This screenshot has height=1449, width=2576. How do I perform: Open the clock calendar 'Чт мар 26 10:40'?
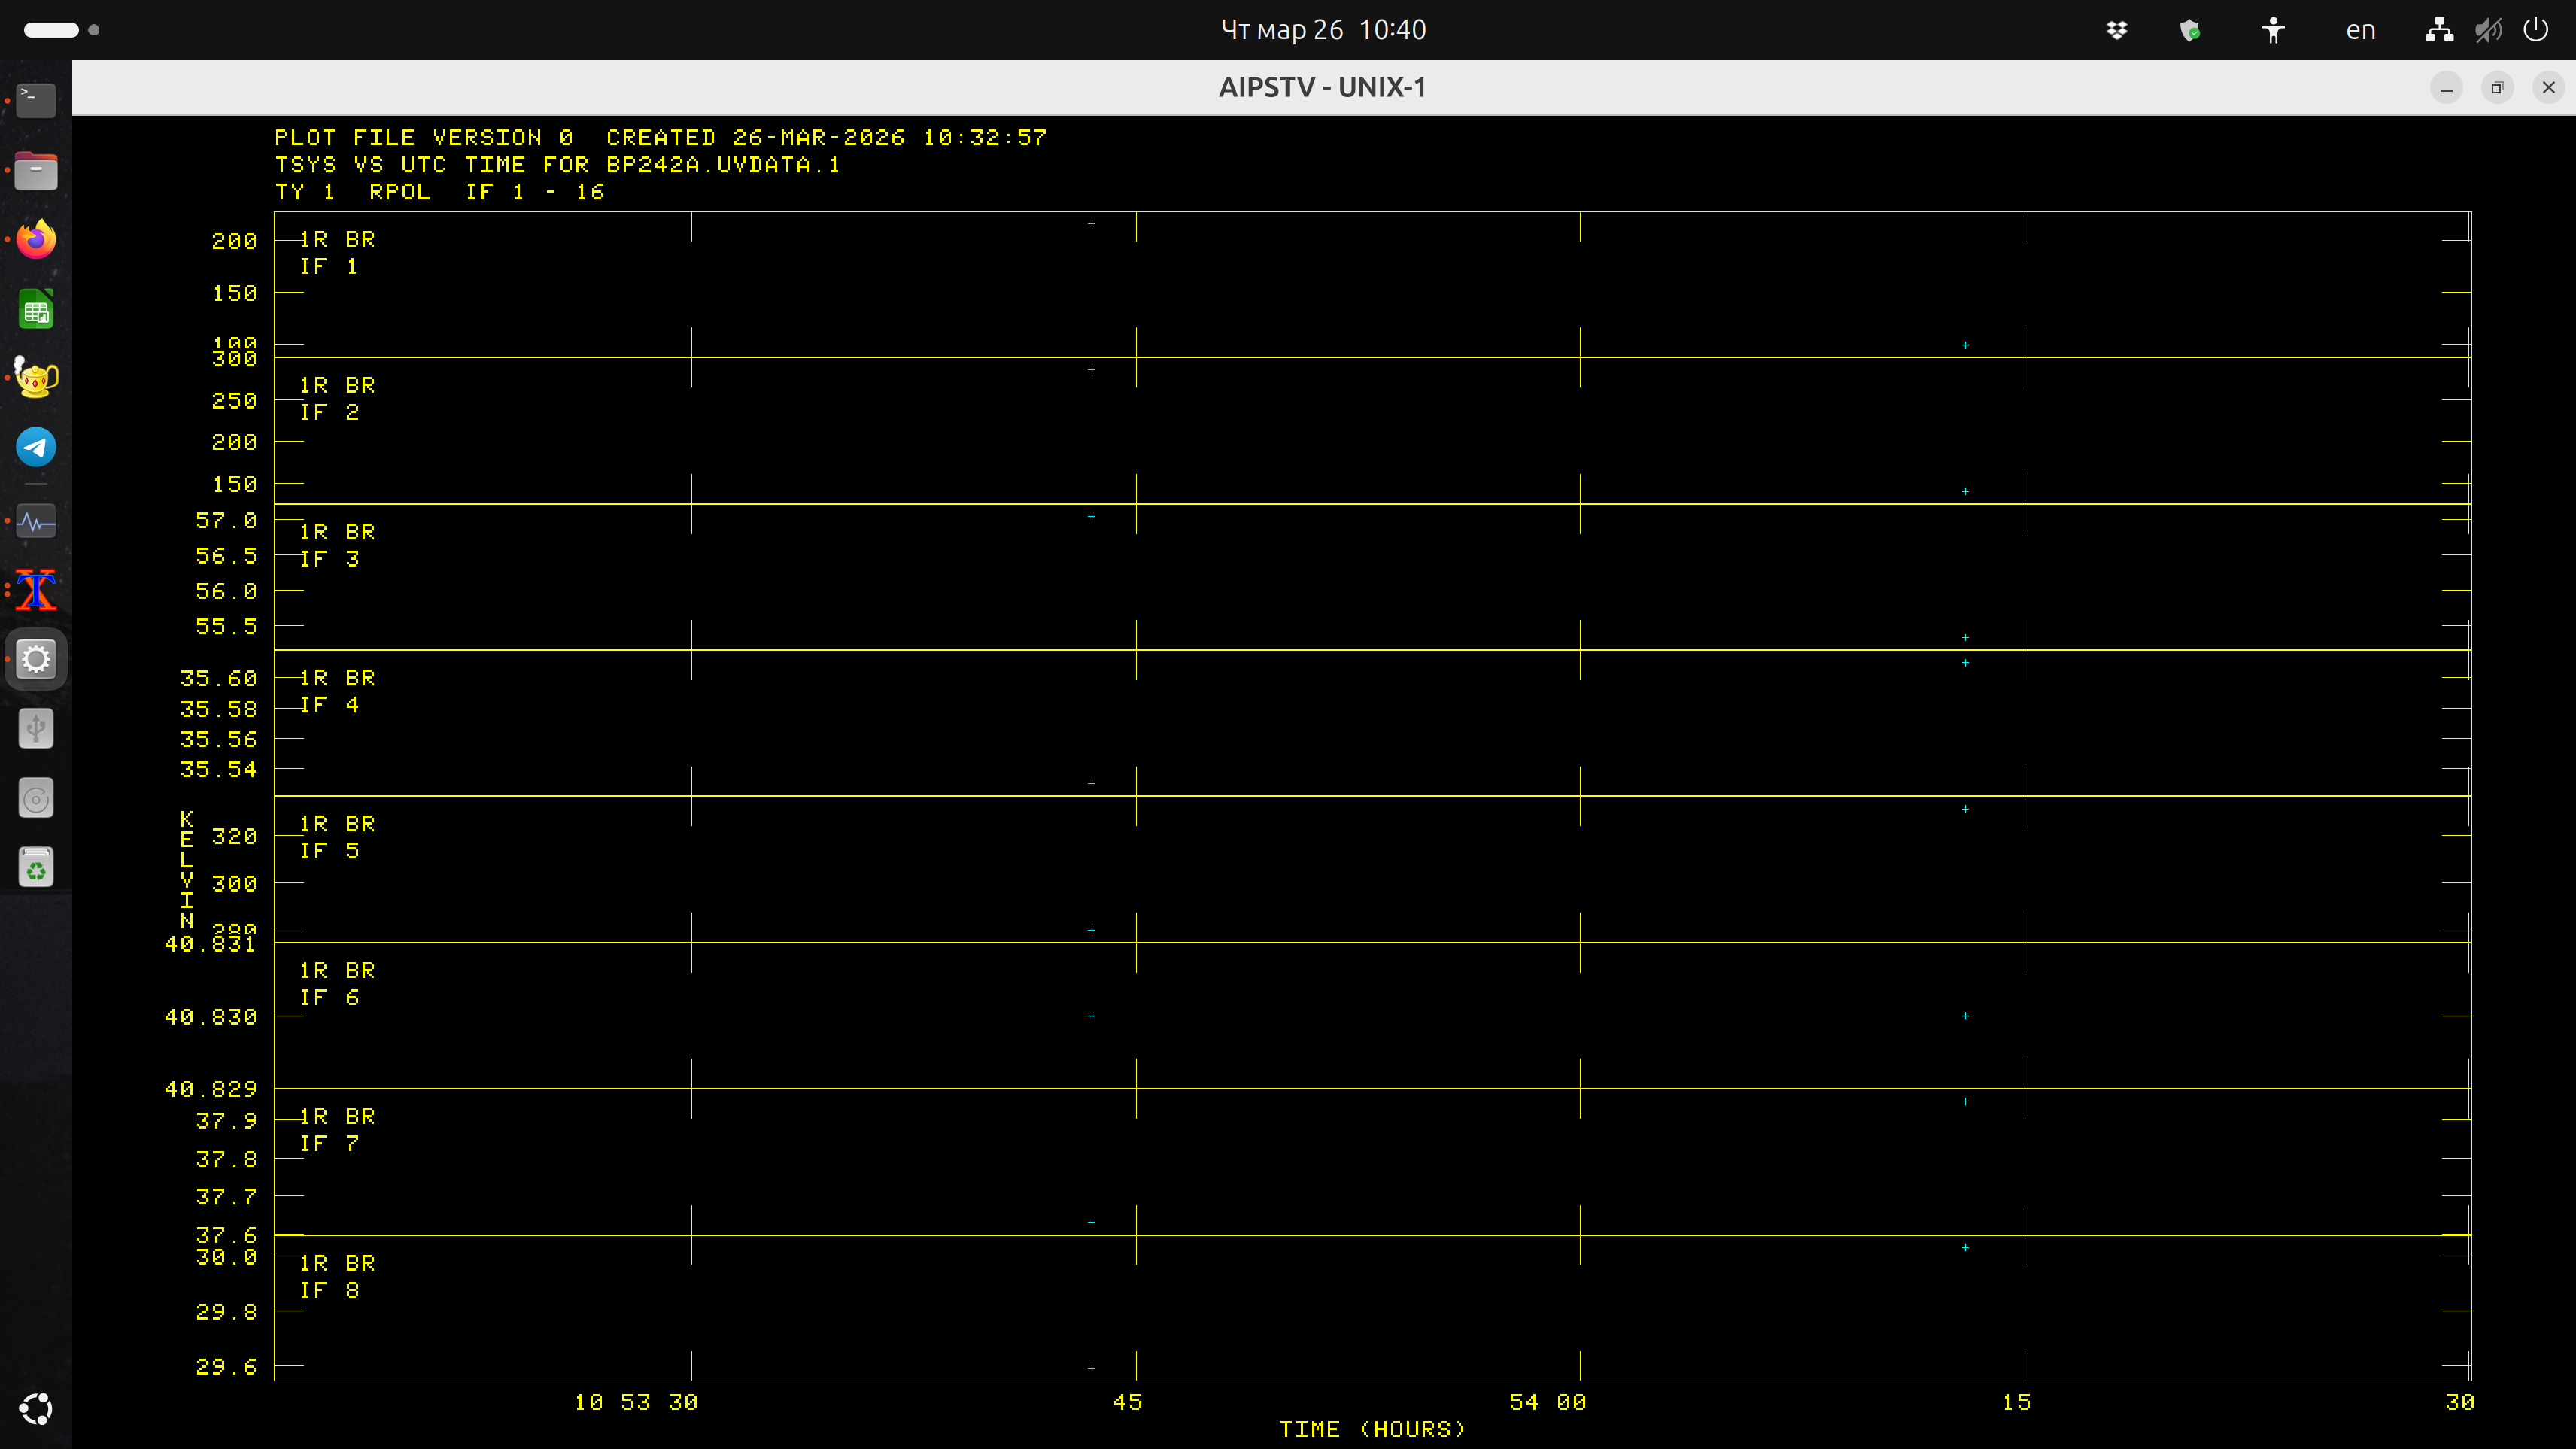pos(1323,30)
